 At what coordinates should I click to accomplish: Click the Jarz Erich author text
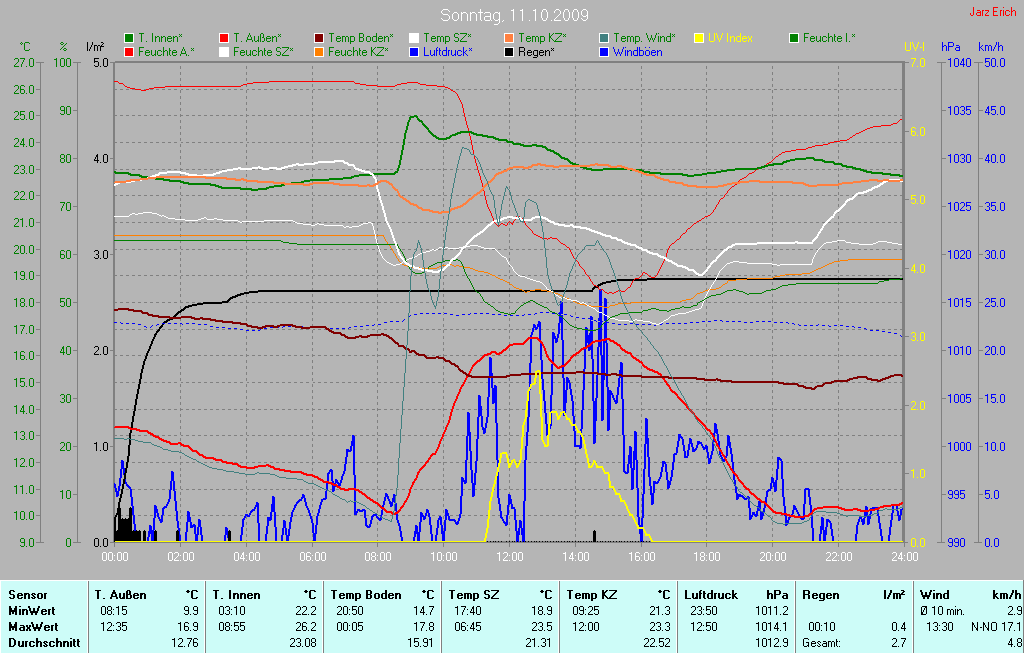(993, 13)
